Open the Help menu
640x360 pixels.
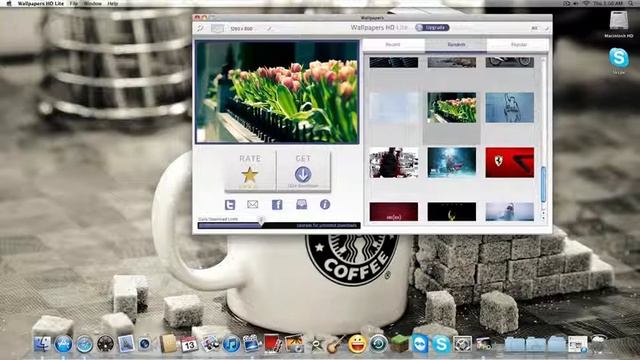tap(113, 3)
